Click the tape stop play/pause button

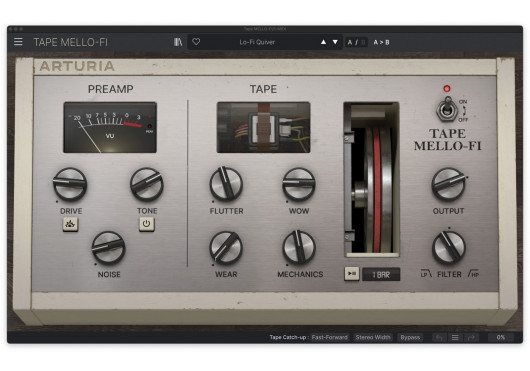352,274
